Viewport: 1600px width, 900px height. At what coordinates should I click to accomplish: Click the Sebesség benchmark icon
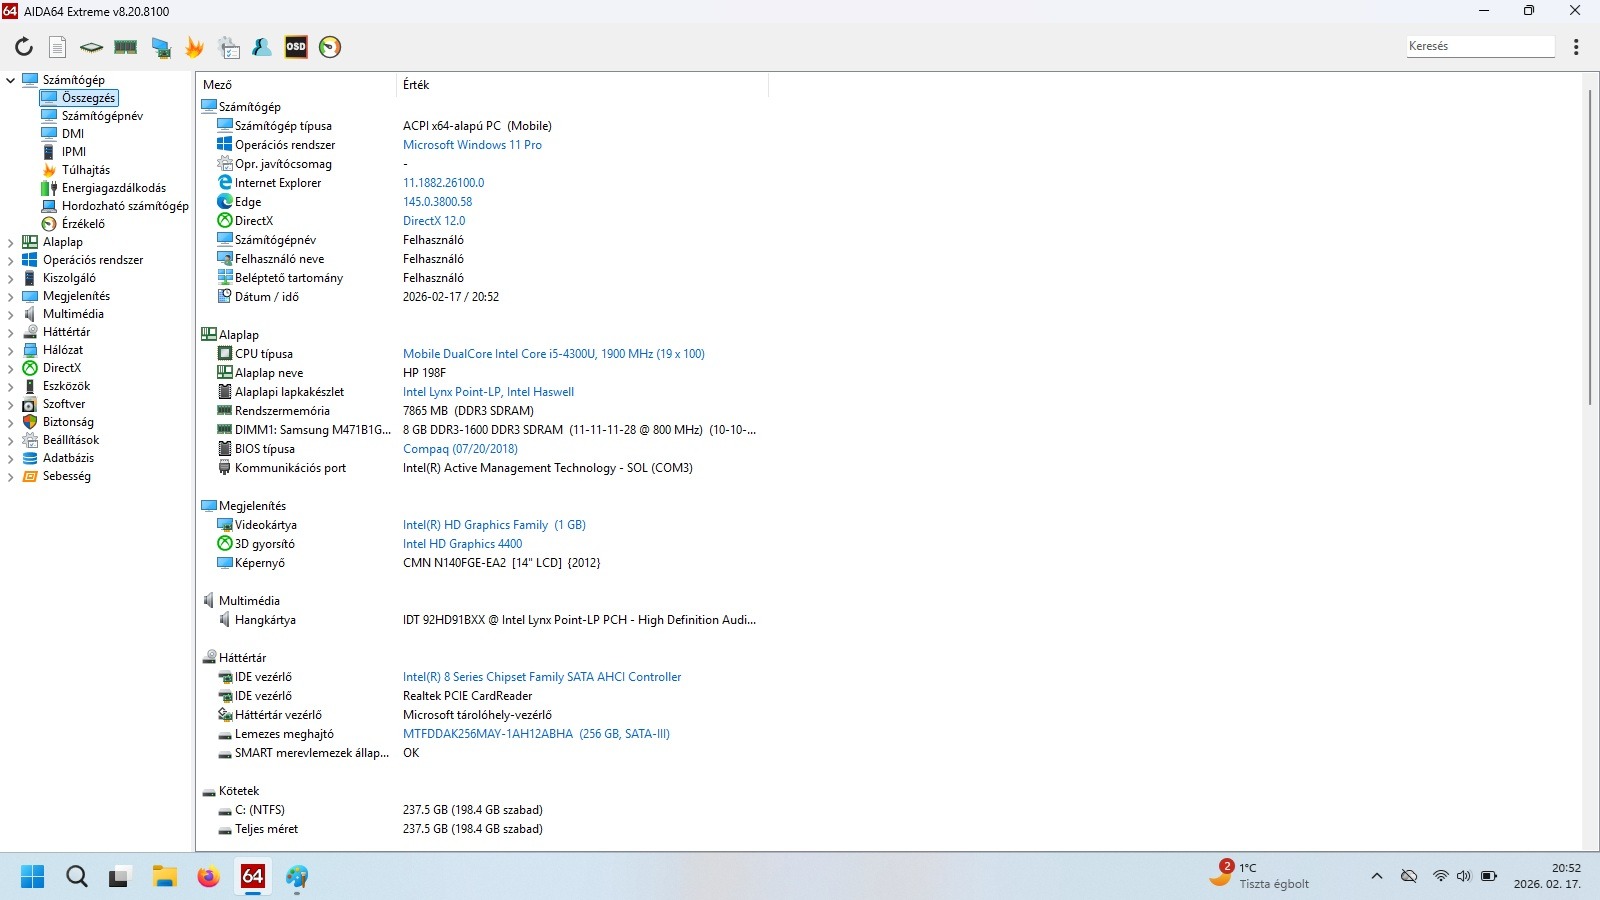coord(30,476)
